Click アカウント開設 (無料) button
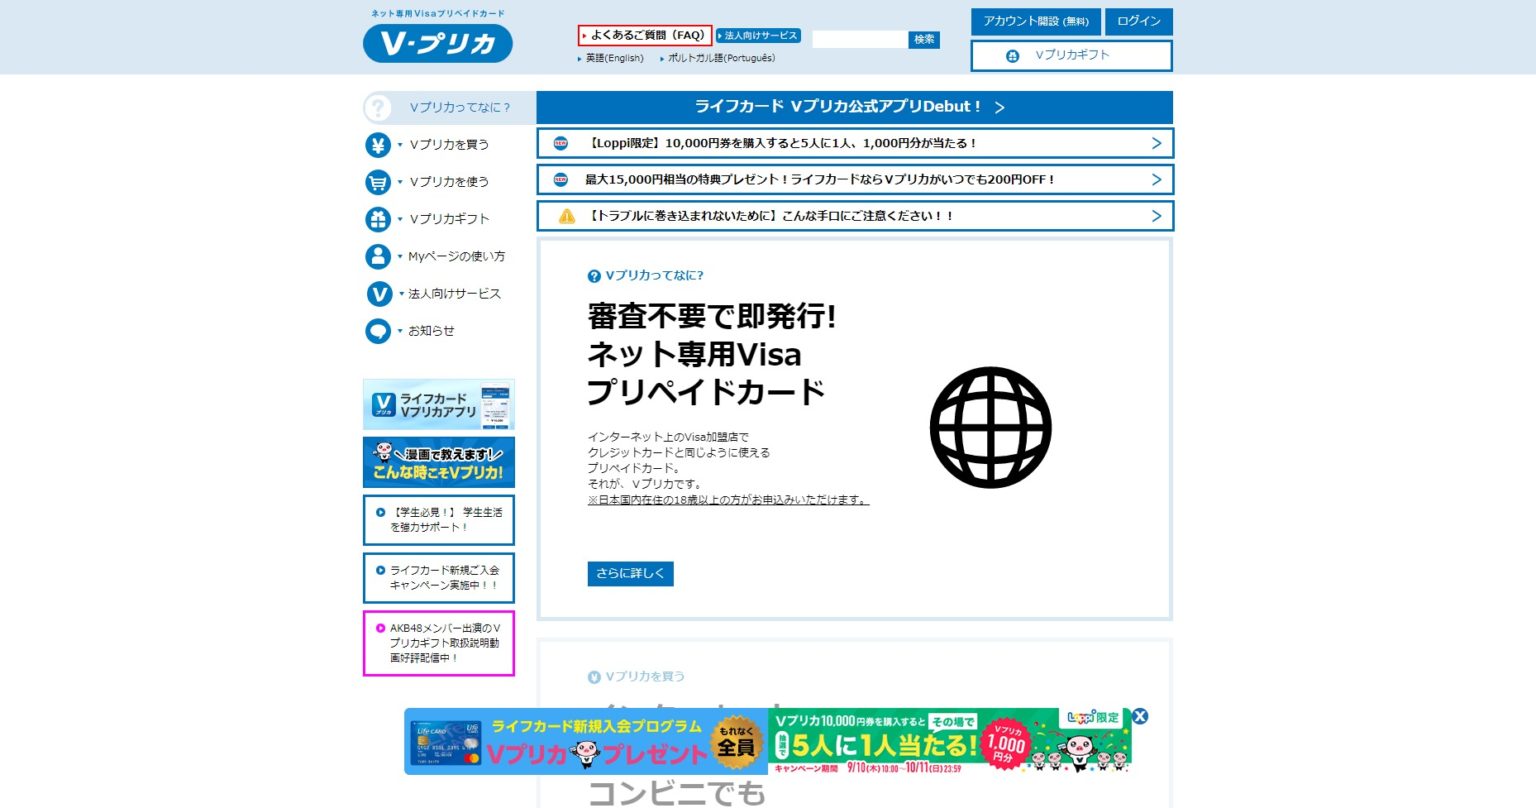Screen dimensions: 1536x808 click(x=1036, y=21)
